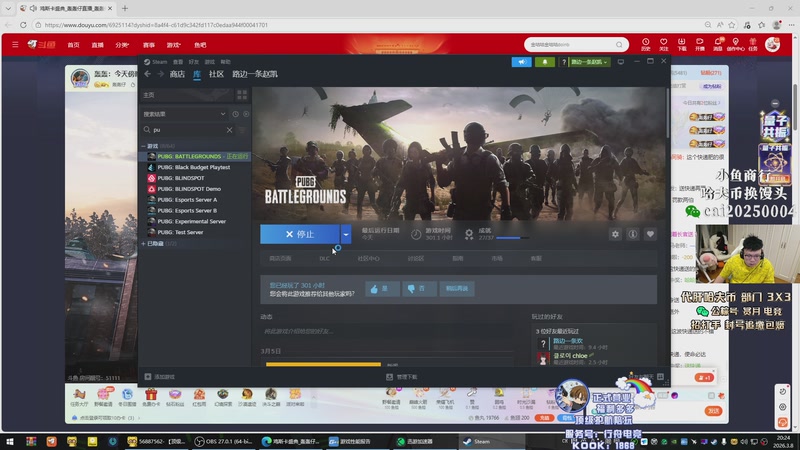Open Douyu 直播 live link

[97, 45]
